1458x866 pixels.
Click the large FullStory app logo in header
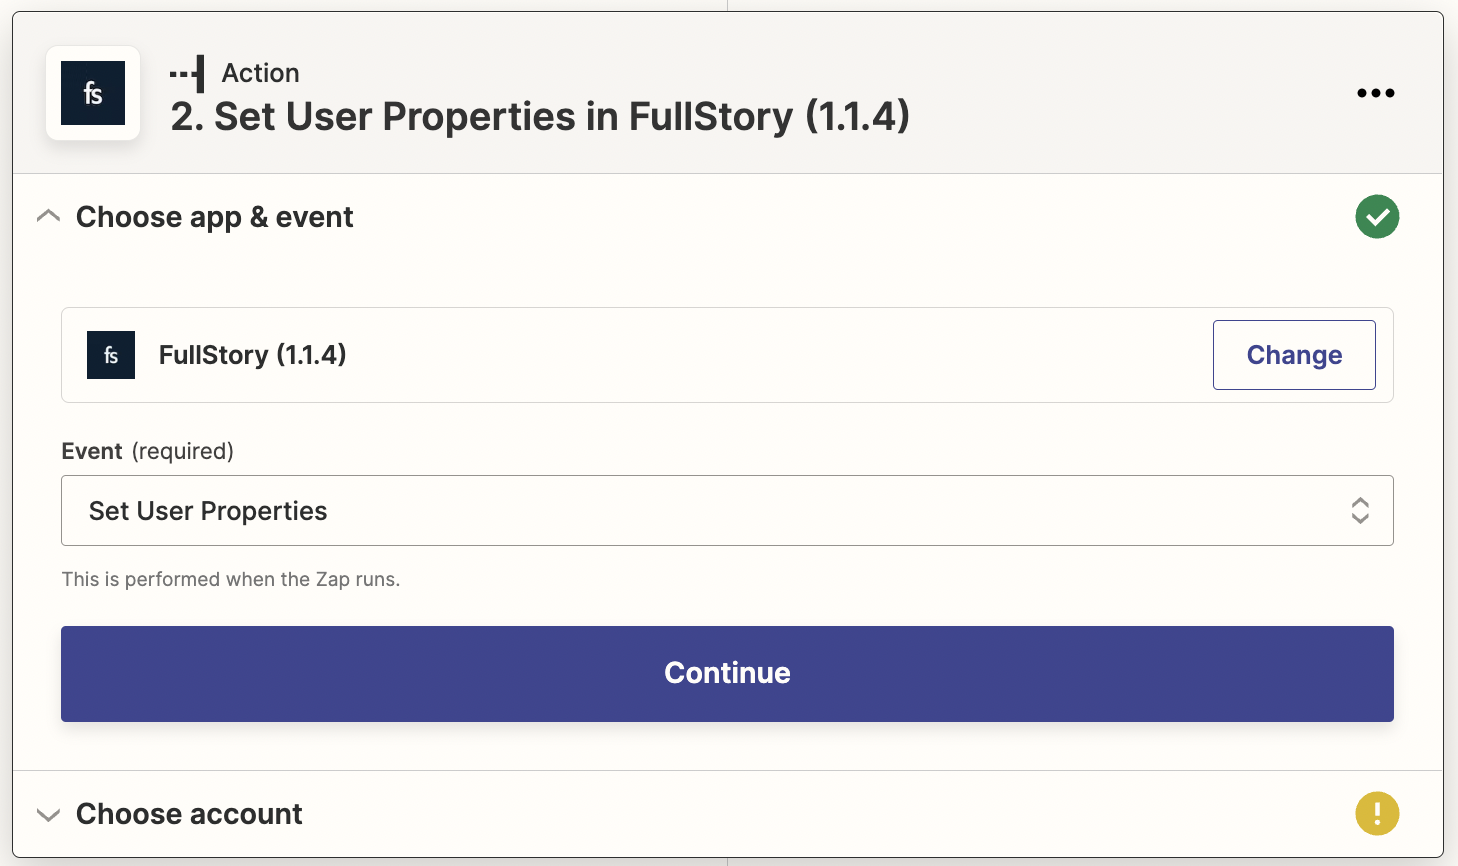pyautogui.click(x=93, y=93)
